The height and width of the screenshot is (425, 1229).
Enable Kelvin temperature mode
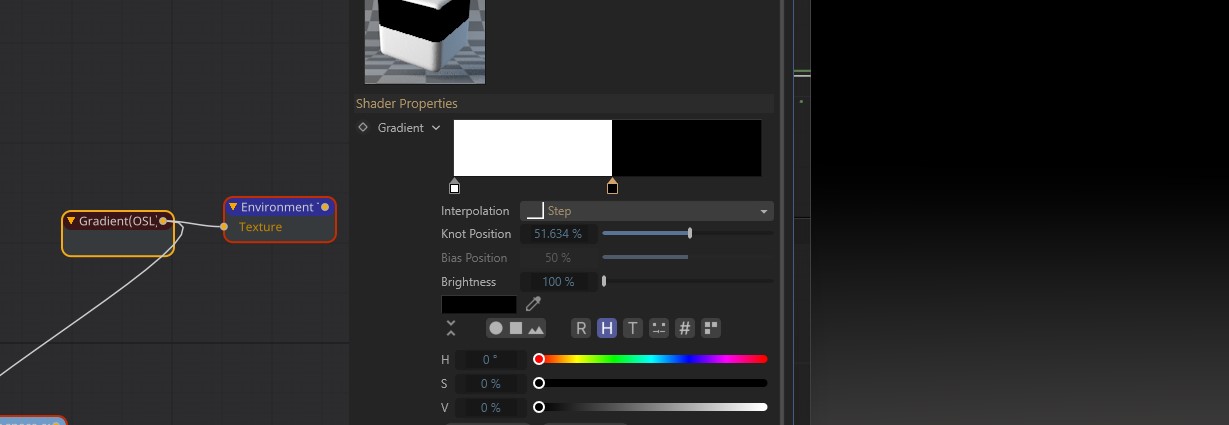click(632, 328)
